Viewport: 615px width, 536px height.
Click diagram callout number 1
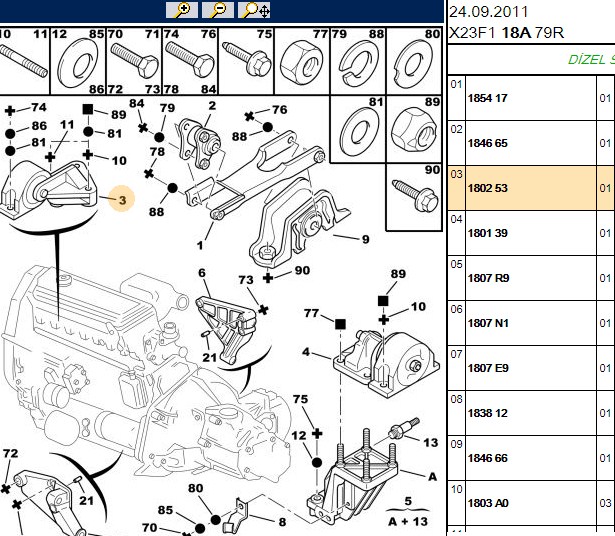coord(200,245)
